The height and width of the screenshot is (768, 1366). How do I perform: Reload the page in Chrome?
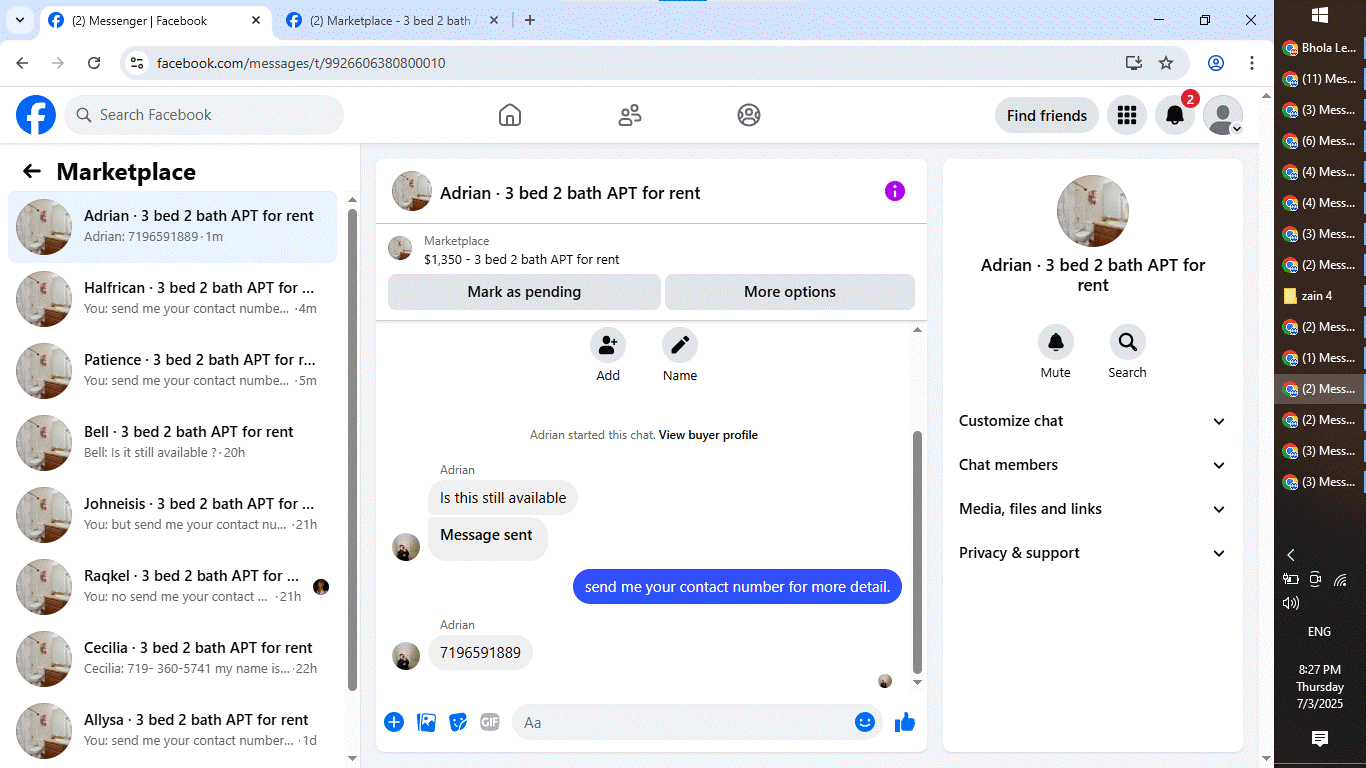[94, 63]
